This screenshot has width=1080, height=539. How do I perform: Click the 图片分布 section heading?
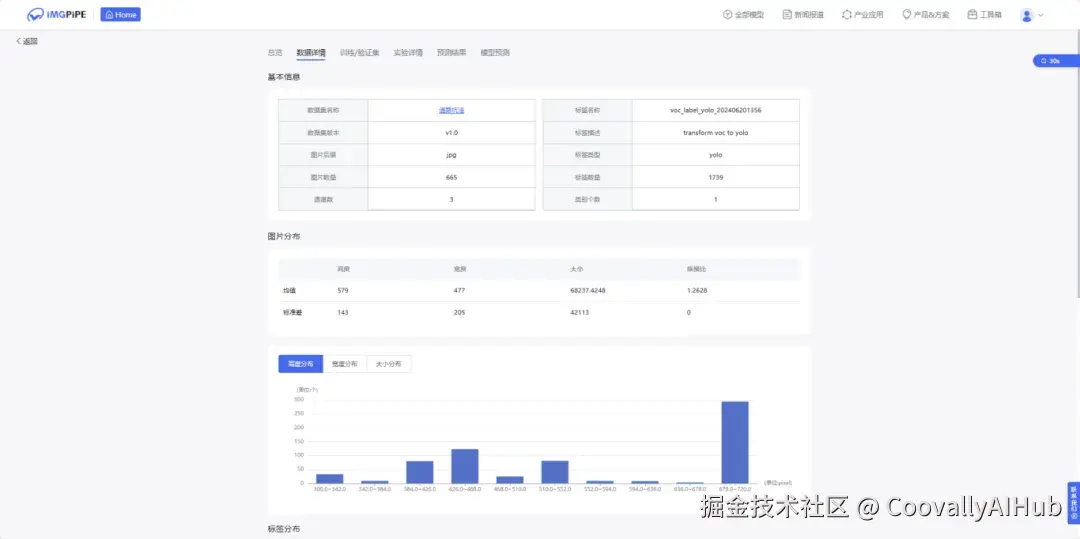click(x=284, y=236)
